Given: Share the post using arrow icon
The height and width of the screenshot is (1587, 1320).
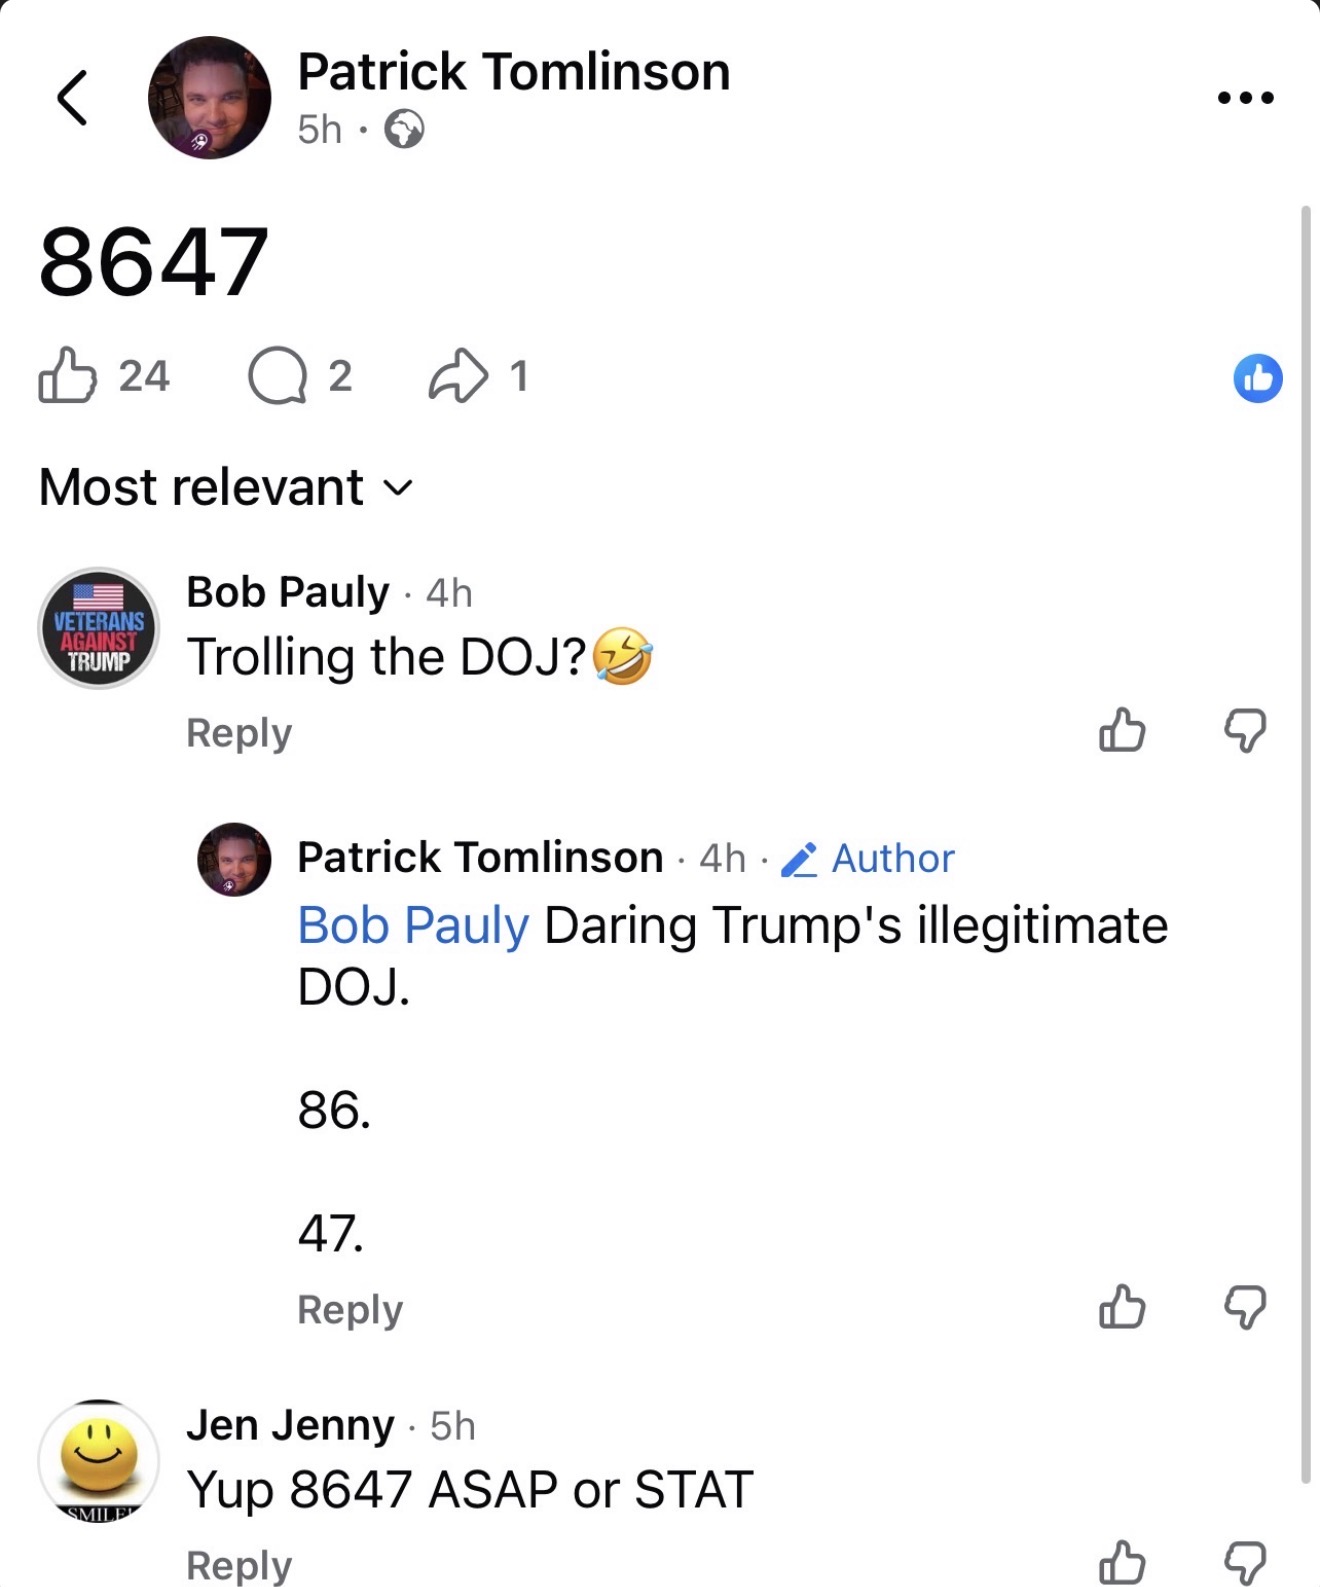Looking at the screenshot, I should [458, 376].
